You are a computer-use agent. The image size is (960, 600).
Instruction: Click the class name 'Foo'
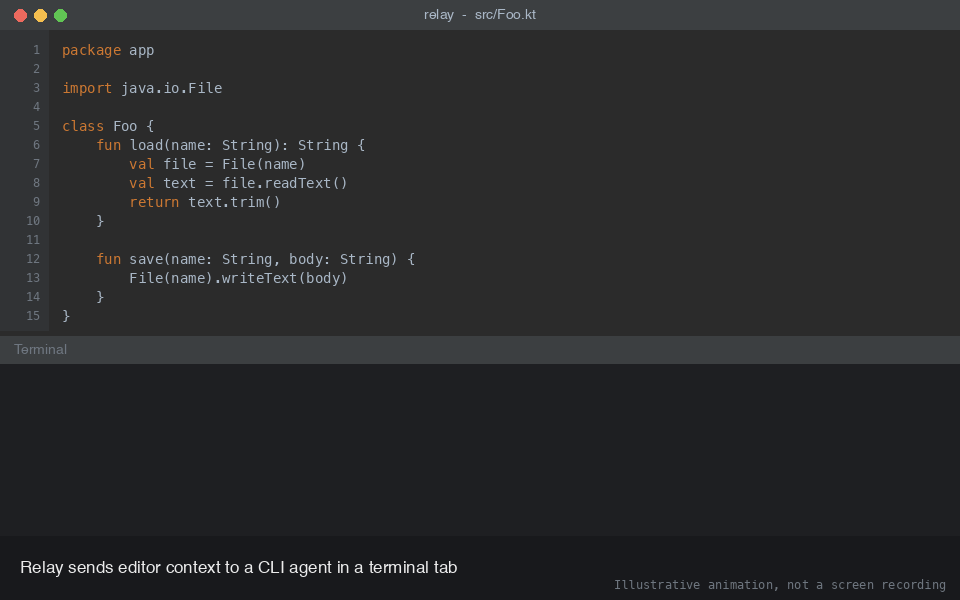click(x=125, y=126)
